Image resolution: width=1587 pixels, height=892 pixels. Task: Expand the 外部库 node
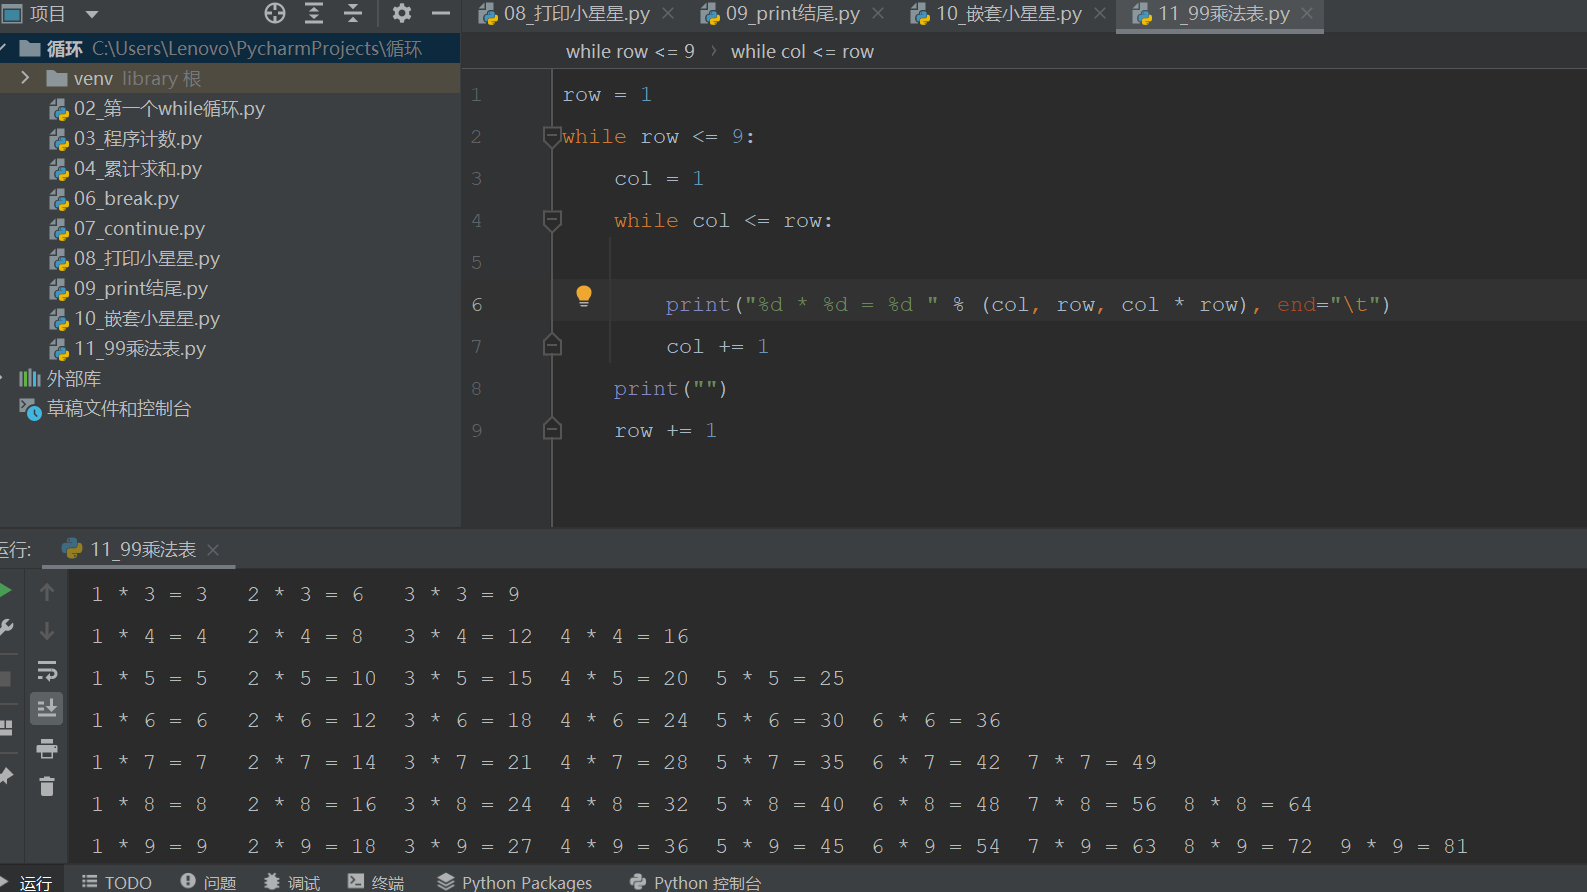point(4,378)
